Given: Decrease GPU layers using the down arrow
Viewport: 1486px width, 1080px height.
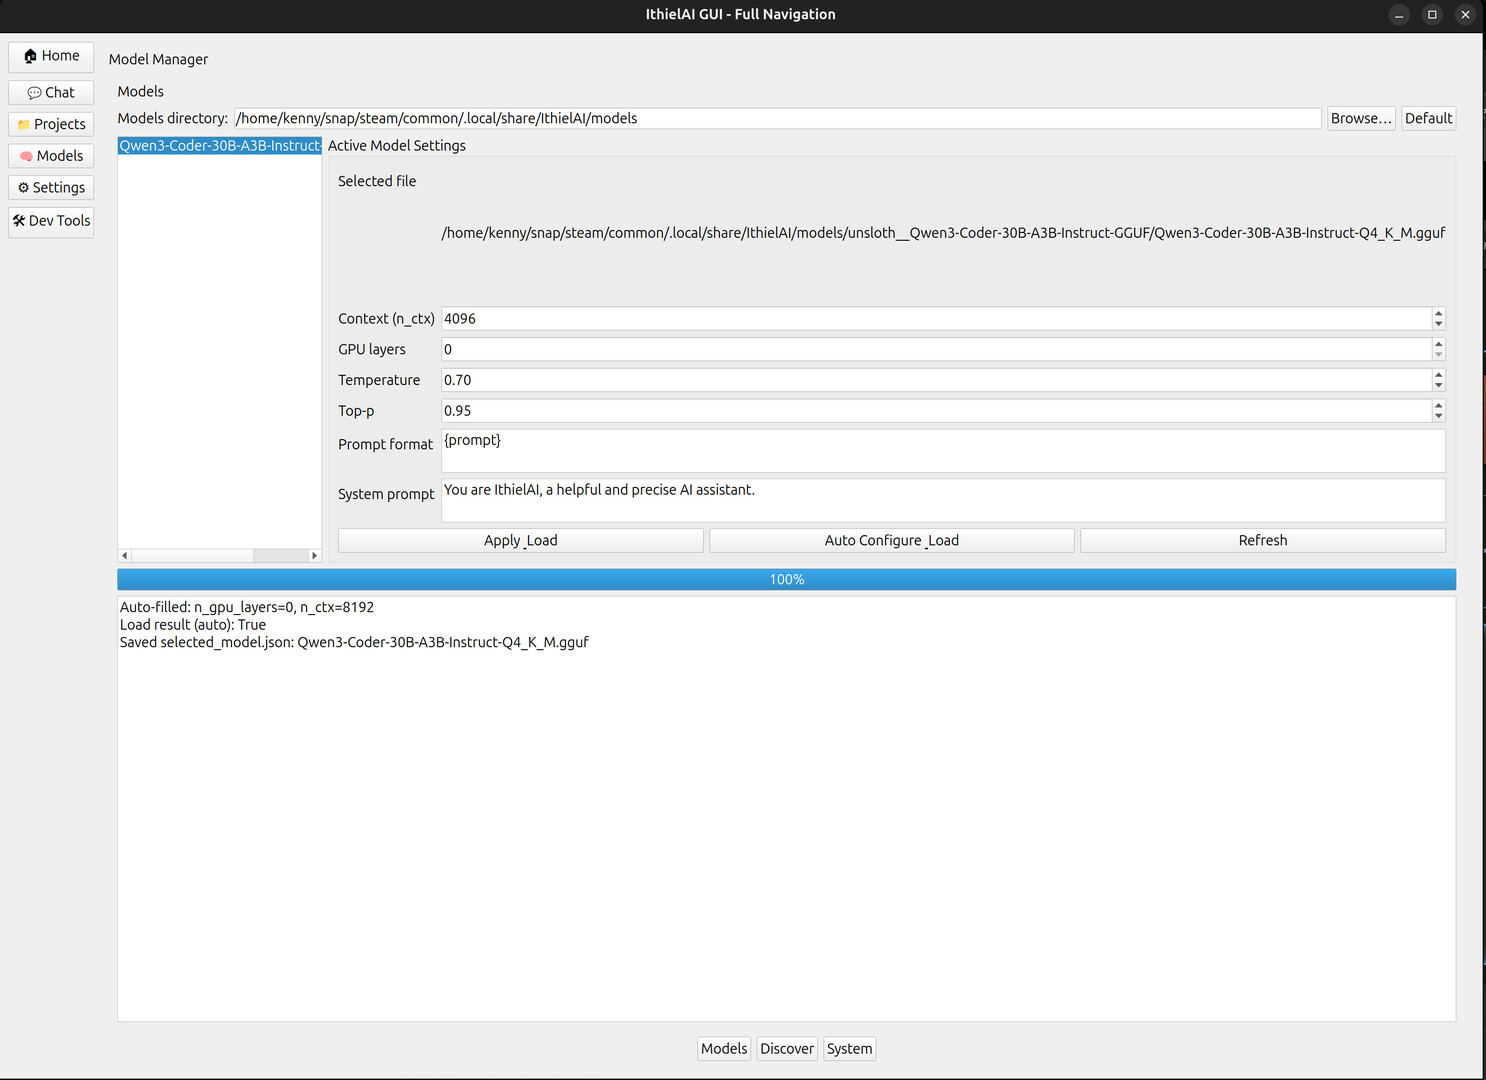Looking at the screenshot, I should [x=1439, y=354].
